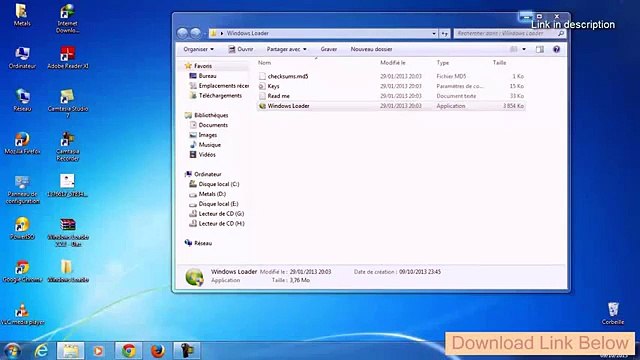Open the Ordinateur desktop icon

(x=22, y=58)
